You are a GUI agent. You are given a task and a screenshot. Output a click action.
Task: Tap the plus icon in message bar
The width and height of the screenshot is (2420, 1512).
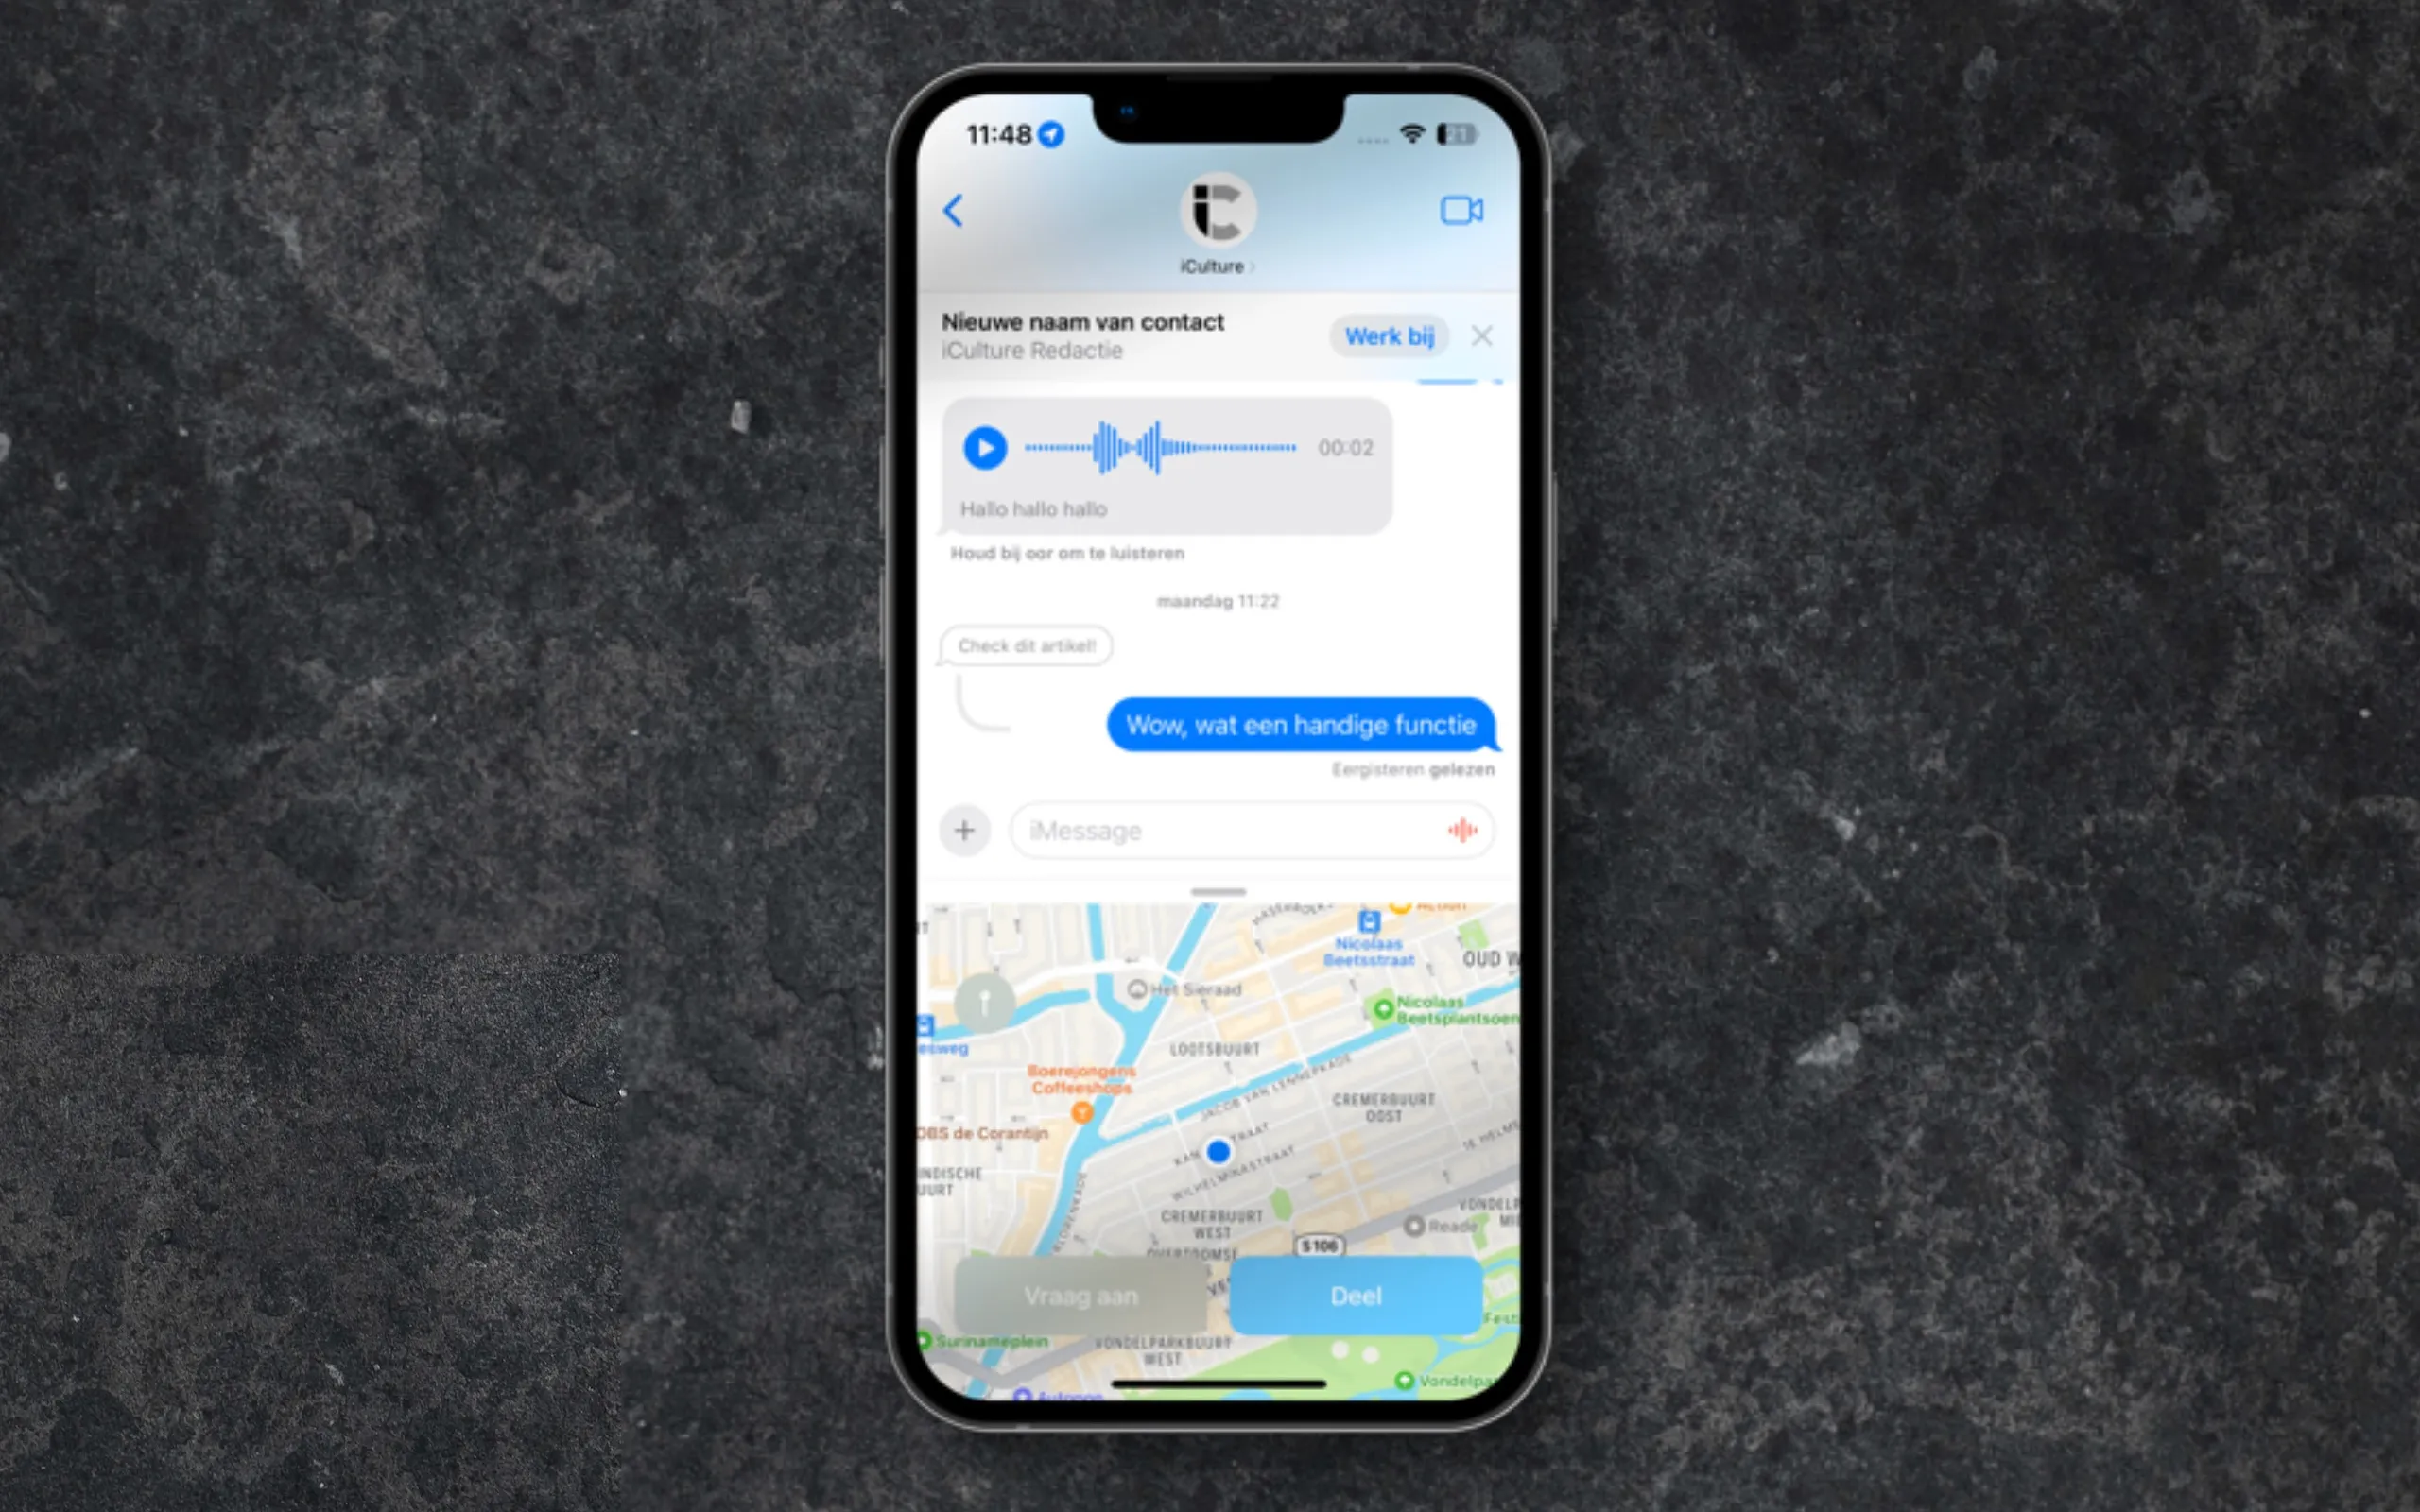[x=963, y=829]
